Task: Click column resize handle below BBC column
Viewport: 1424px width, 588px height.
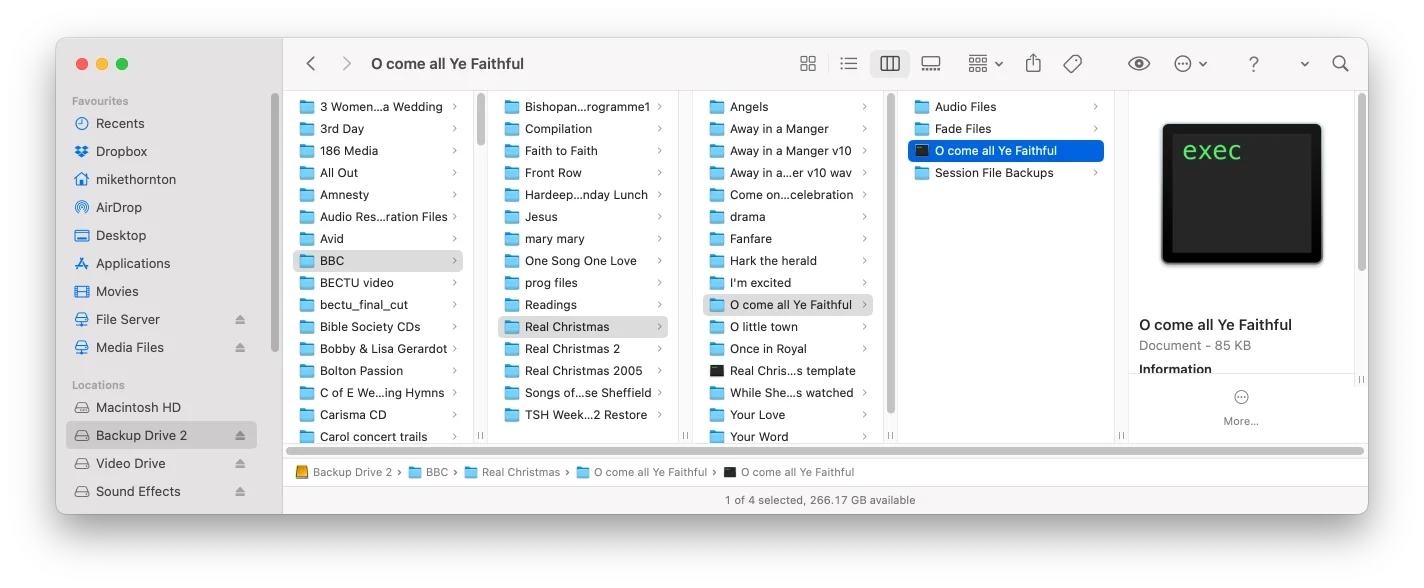Action: [481, 436]
